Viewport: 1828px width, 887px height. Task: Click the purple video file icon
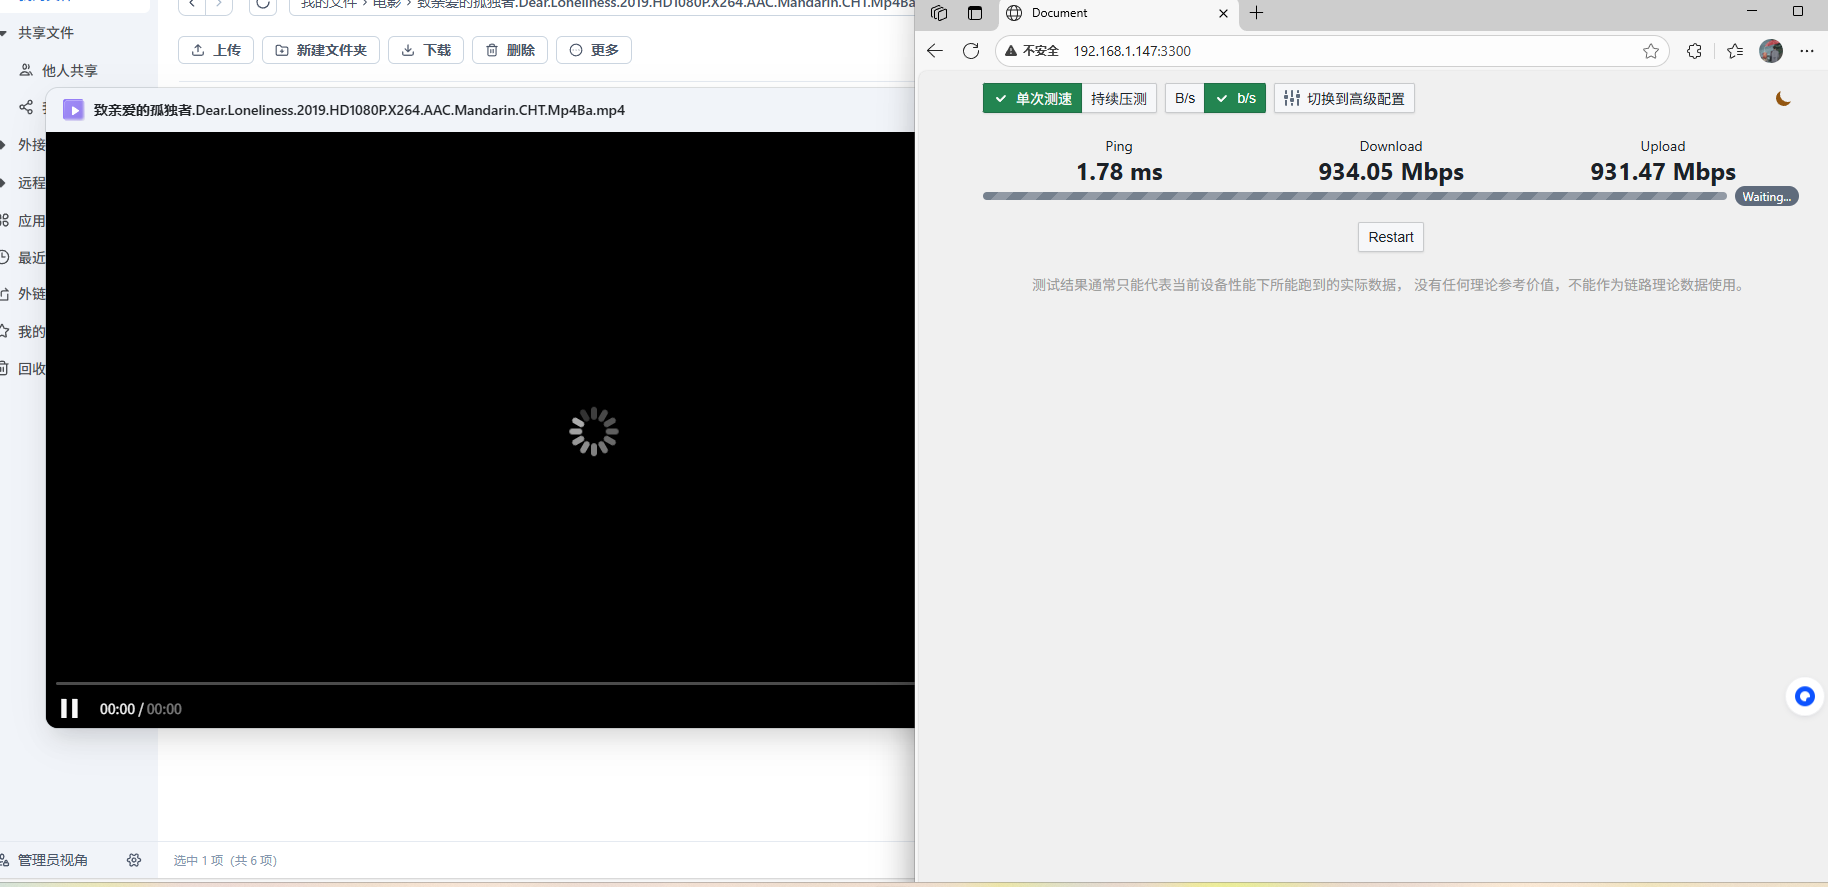[73, 110]
